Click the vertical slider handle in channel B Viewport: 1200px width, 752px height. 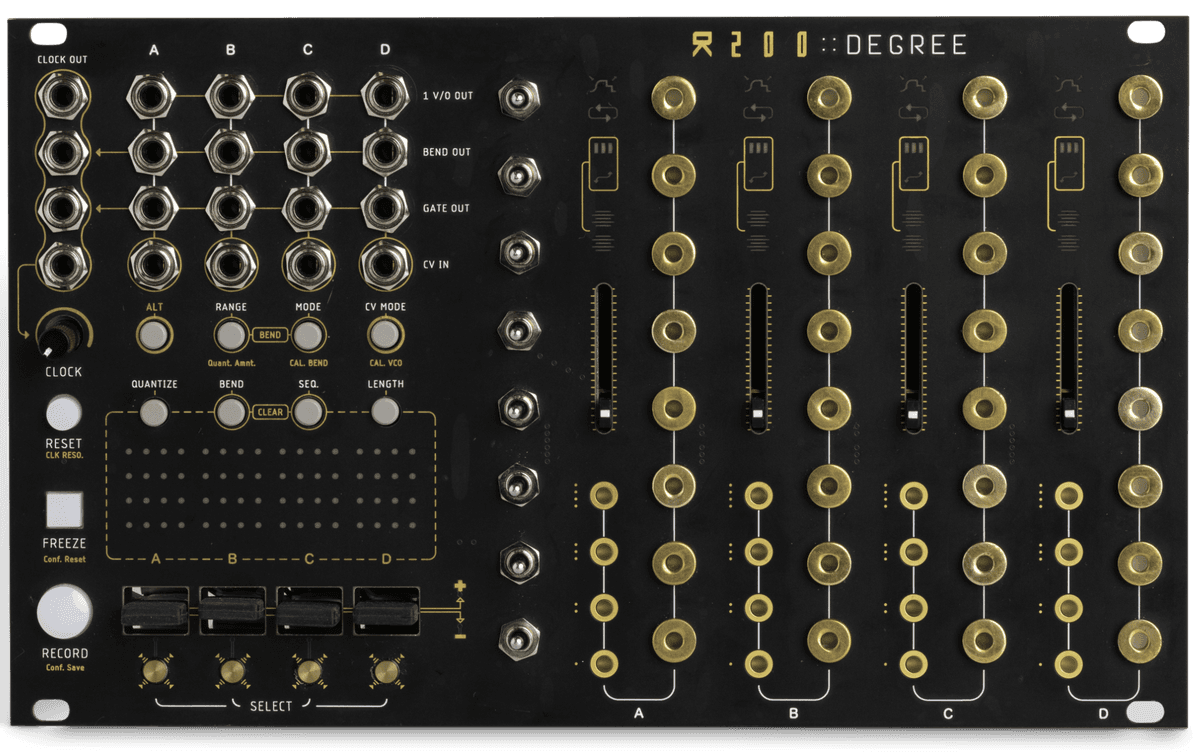(758, 412)
